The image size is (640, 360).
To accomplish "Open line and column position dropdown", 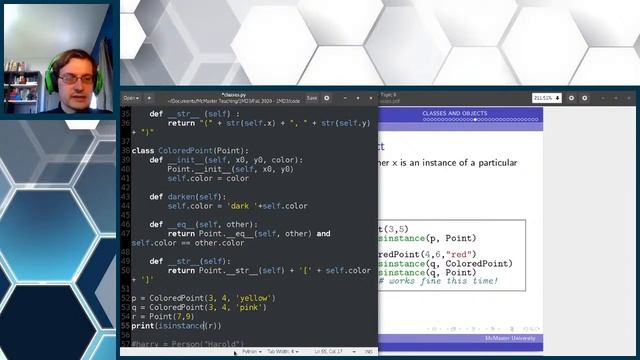I will point(335,351).
